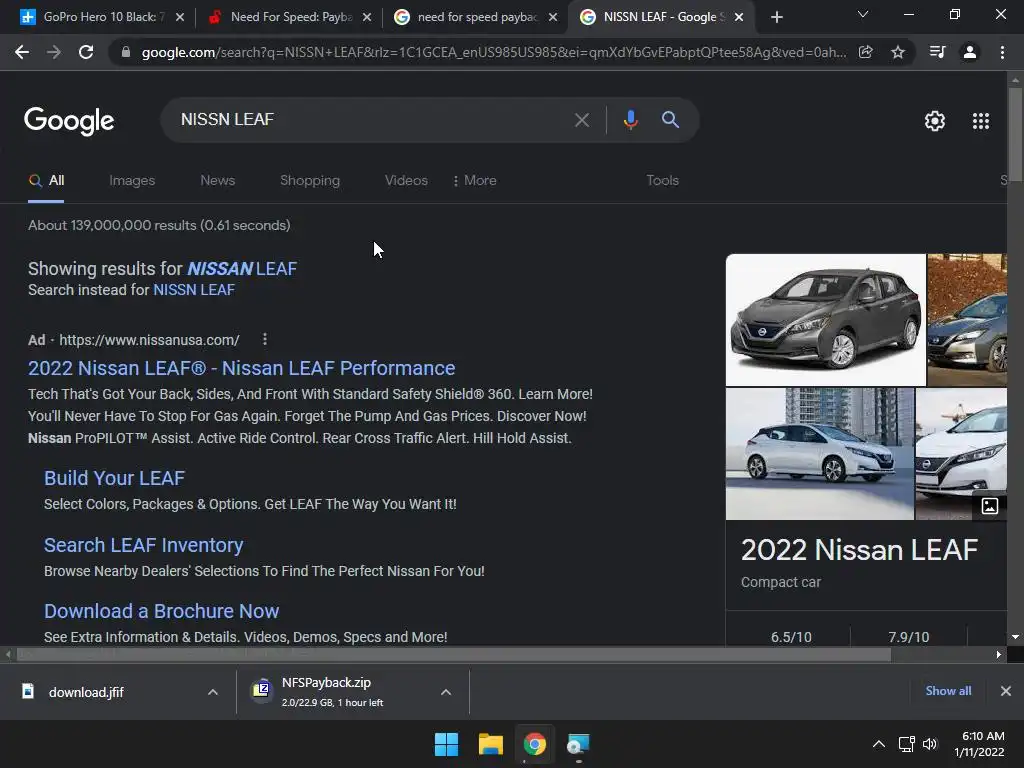Image resolution: width=1024 pixels, height=768 pixels.
Task: Close the GoPro Hero 10 tab
Action: click(180, 17)
